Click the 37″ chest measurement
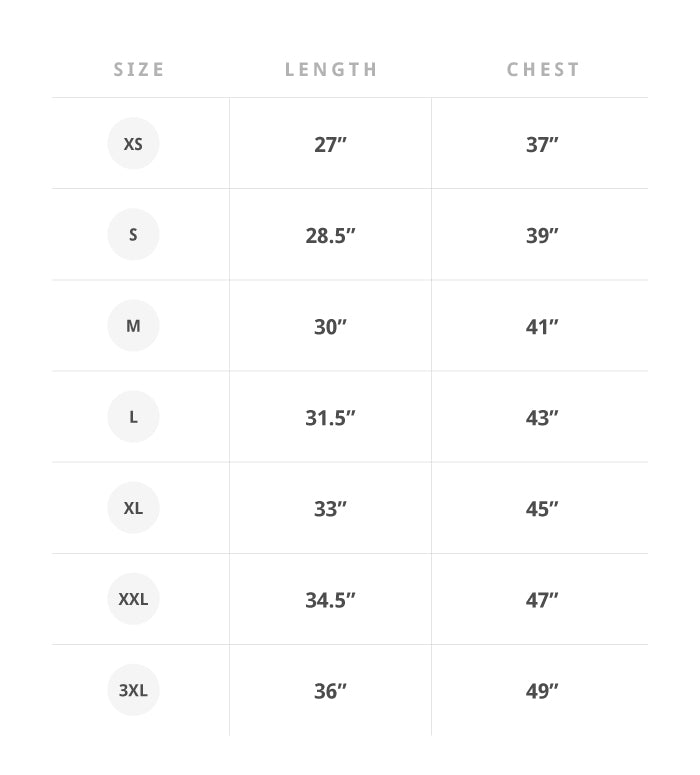 [x=542, y=145]
